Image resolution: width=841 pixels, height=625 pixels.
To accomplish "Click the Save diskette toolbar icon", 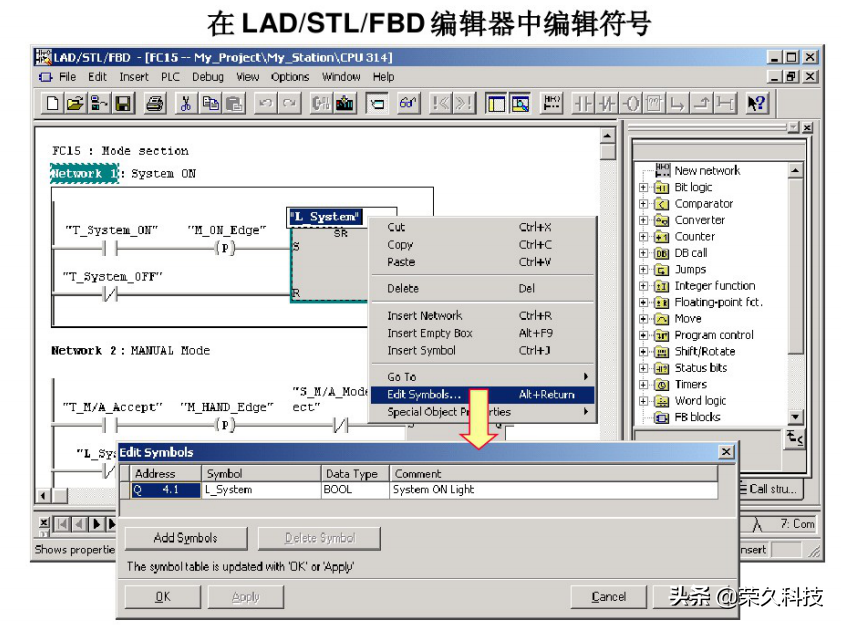I will pos(123,103).
